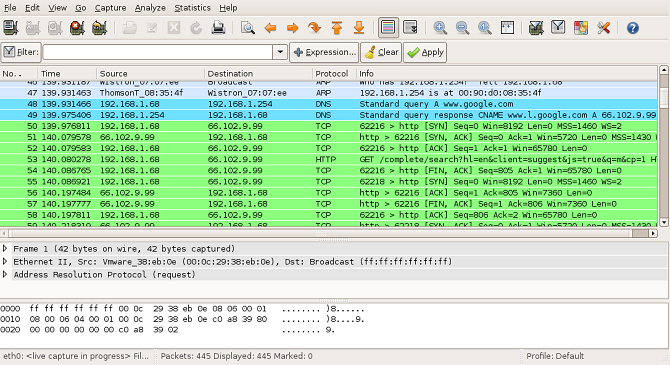Open the Analyze menu
The image size is (670, 365).
(x=150, y=8)
